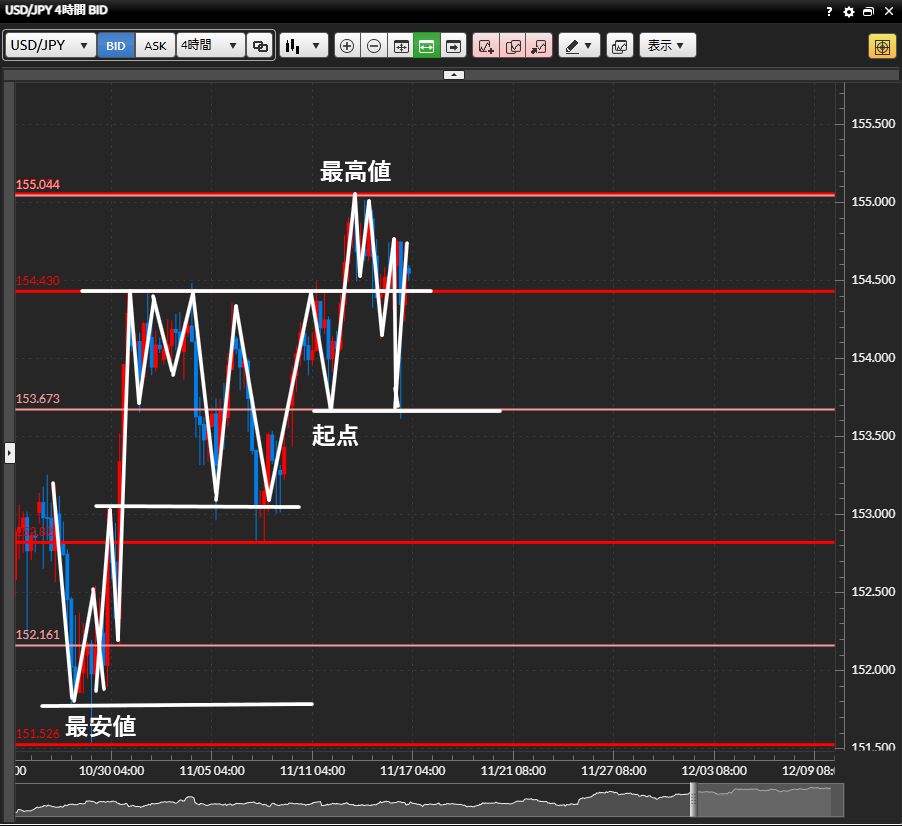
Task: Click the middle pink position-line icon
Action: [512, 46]
